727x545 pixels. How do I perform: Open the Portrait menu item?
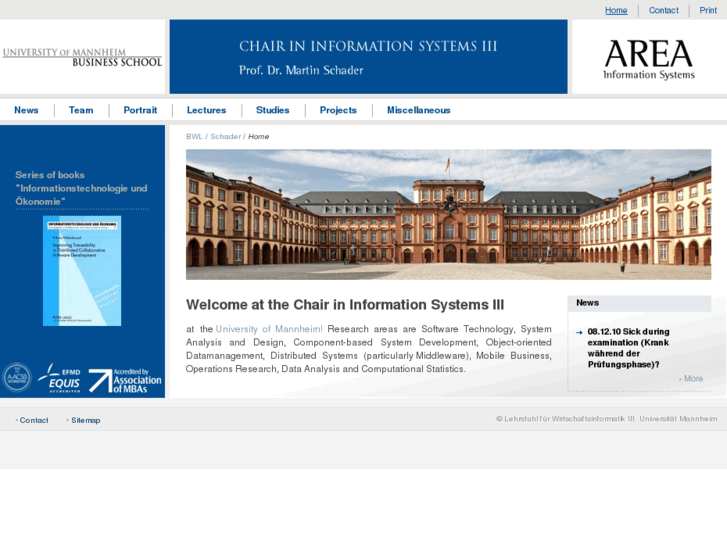click(140, 110)
